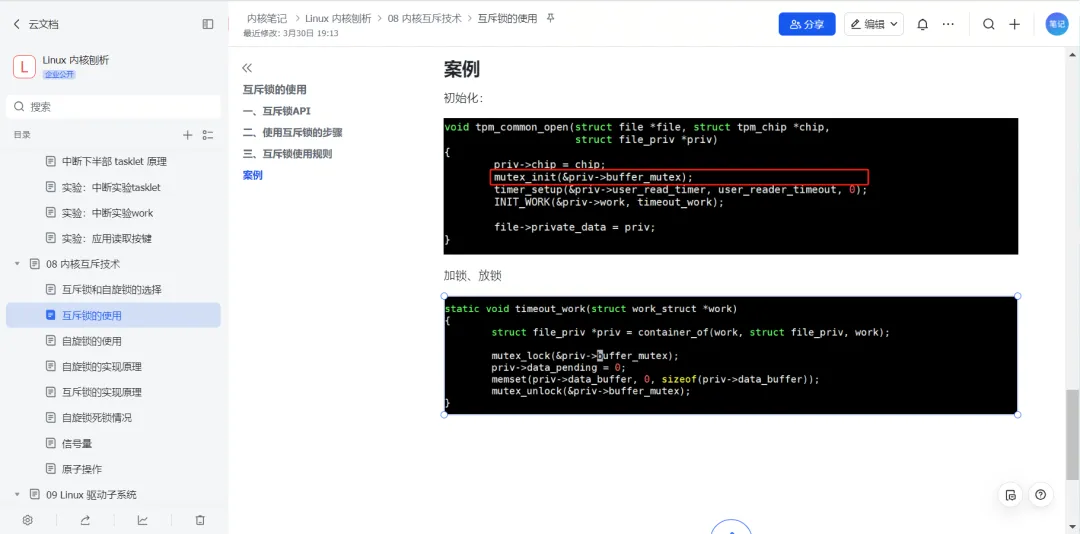
Task: Jump to 一、互斥锁API in outline
Action: 277,111
